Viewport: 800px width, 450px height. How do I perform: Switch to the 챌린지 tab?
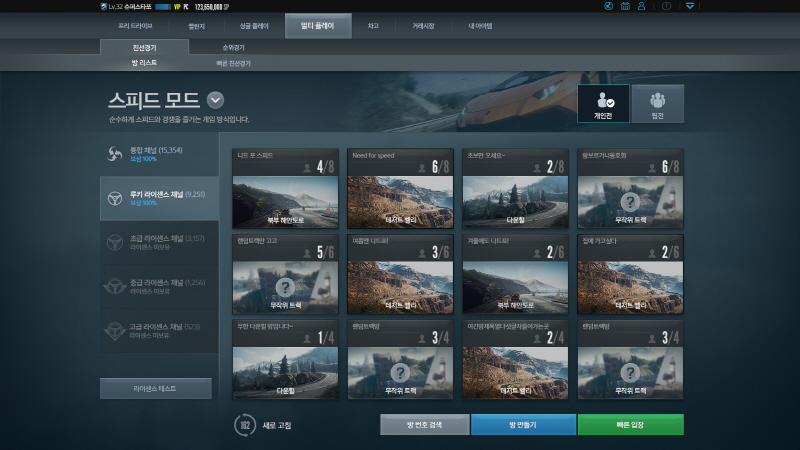196,26
